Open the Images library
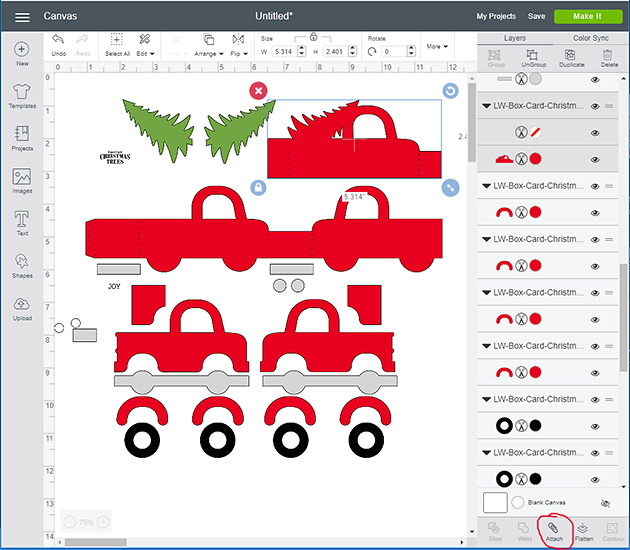Screen dimensions: 630x550 (x=22, y=181)
